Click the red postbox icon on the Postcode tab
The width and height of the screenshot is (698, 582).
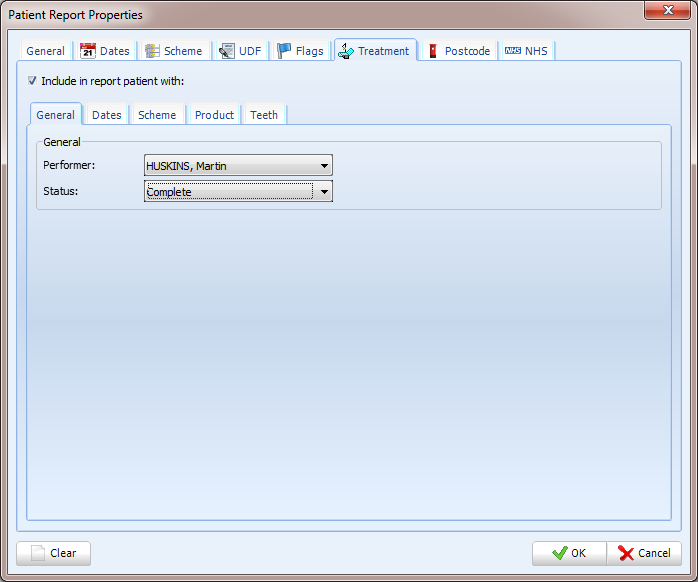coord(433,51)
